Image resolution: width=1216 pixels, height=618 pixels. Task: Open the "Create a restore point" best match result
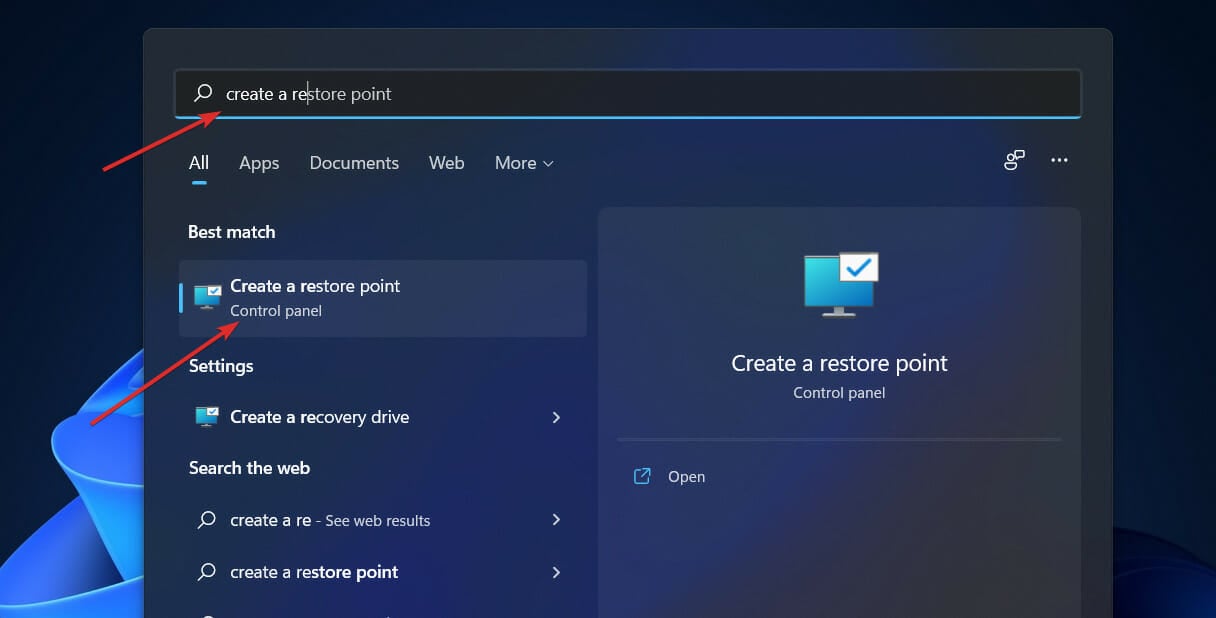point(383,298)
